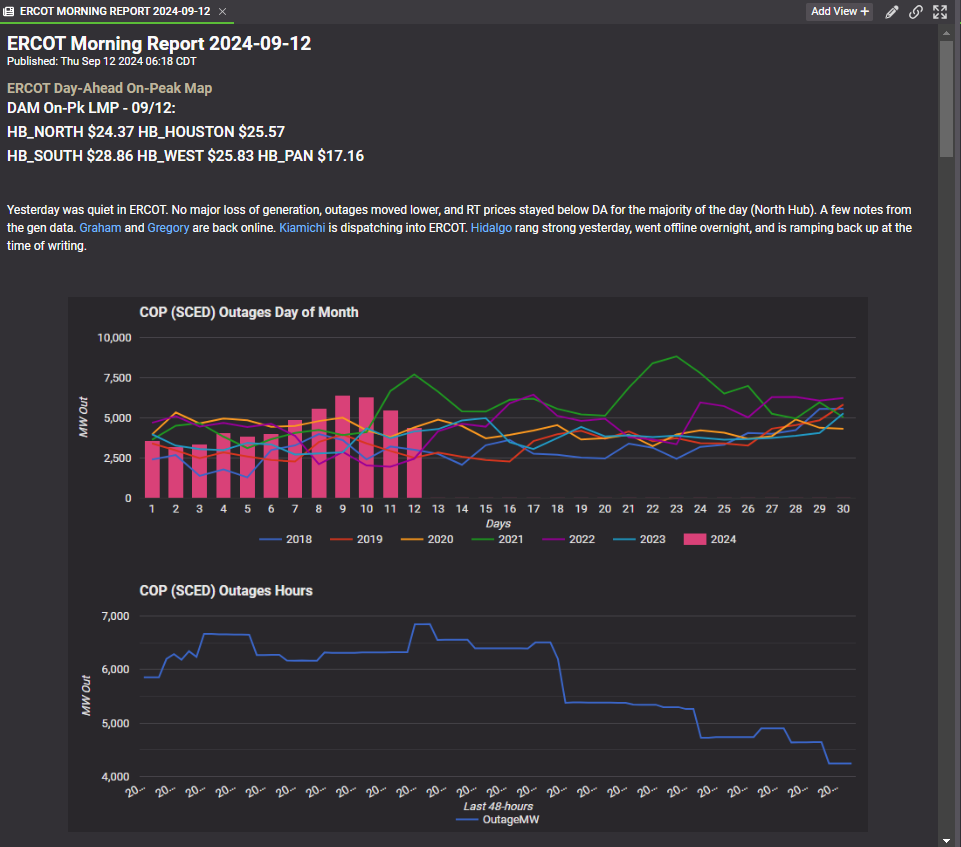The image size is (961, 847).
Task: Copy report link via chain icon
Action: coord(916,12)
